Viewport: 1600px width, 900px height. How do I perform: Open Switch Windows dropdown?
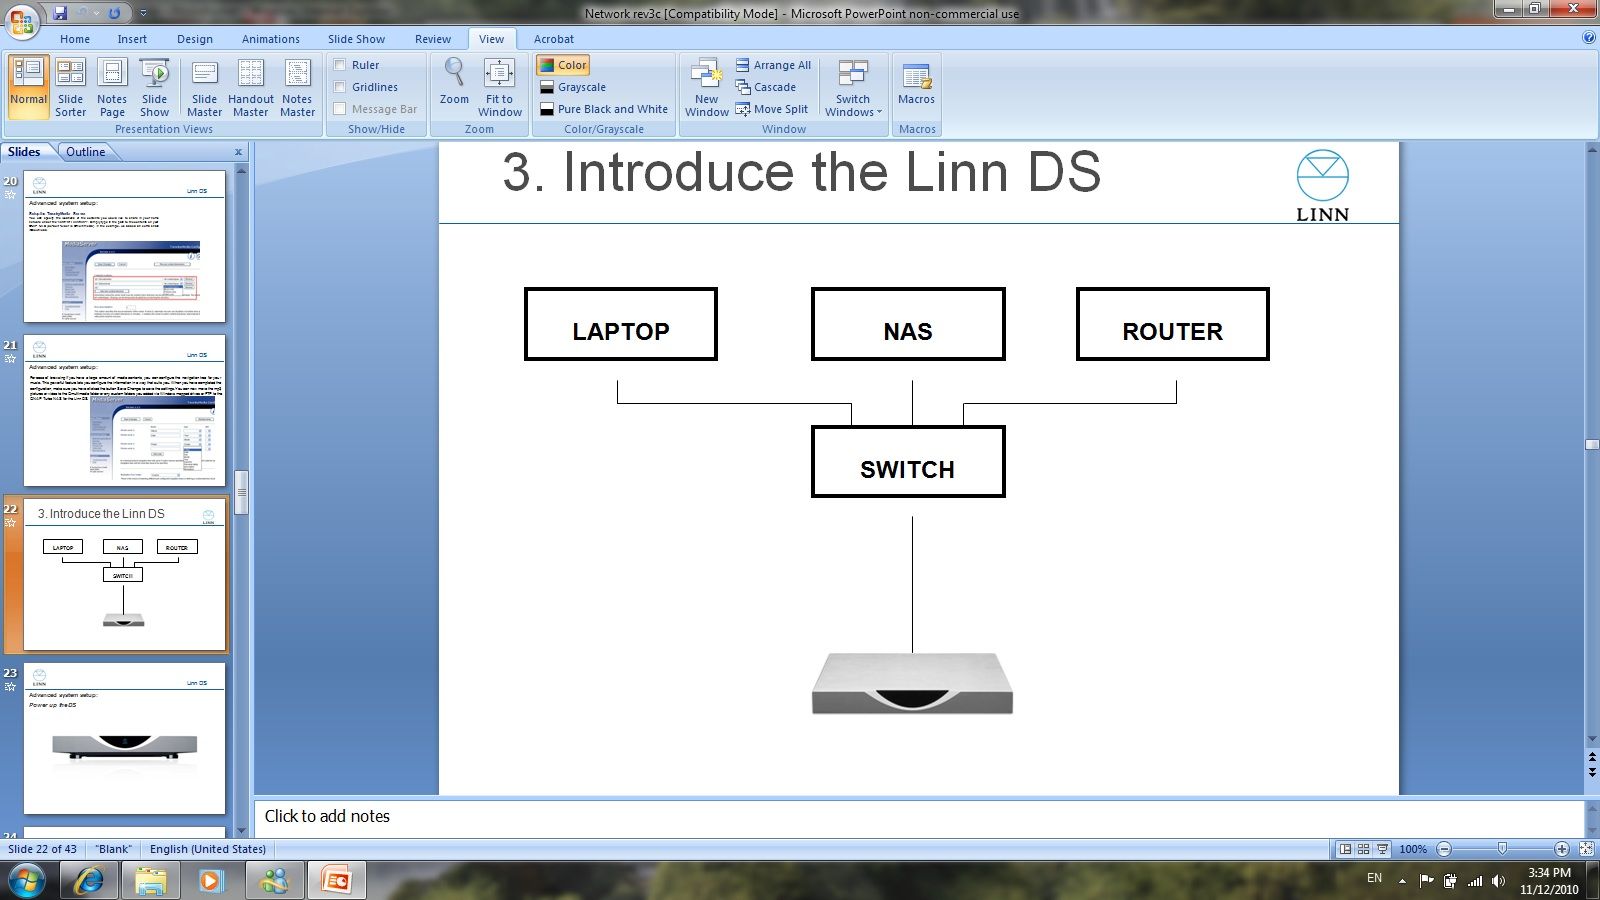[853, 87]
